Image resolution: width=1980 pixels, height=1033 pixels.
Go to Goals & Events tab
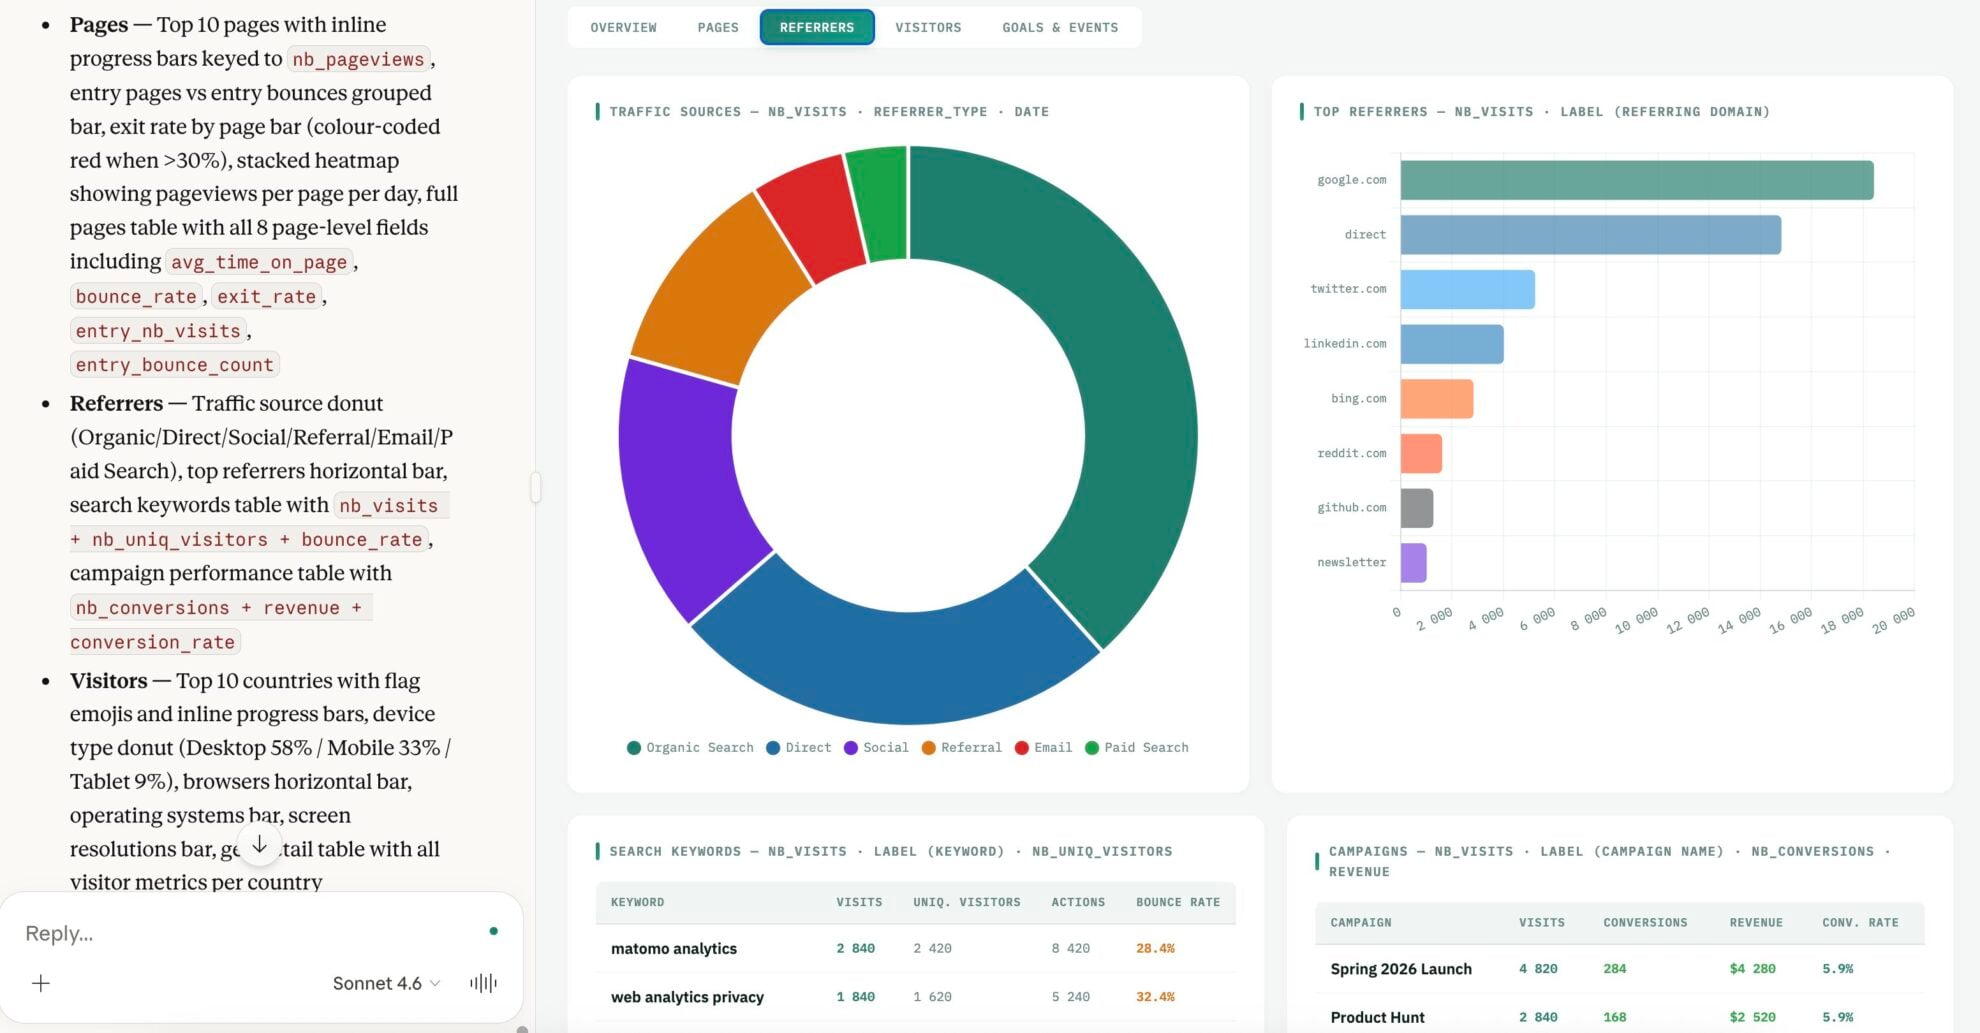coord(1060,27)
